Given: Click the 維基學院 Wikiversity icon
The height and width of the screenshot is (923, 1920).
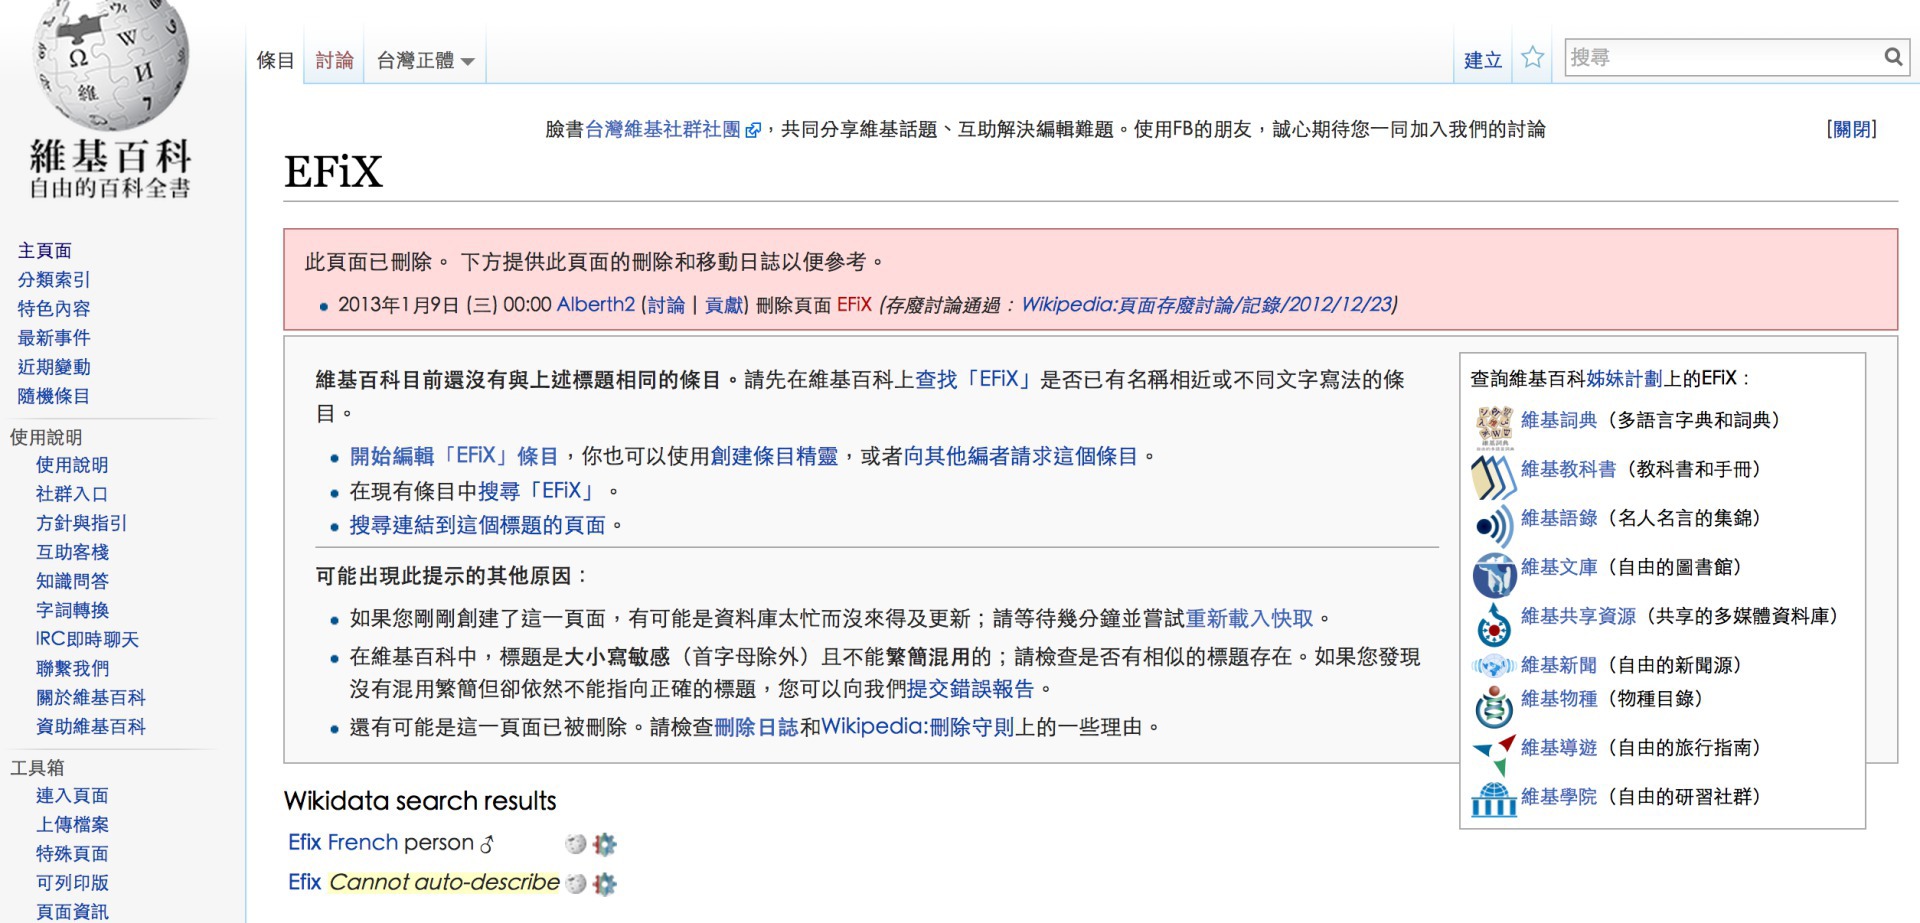Looking at the screenshot, I should [x=1494, y=799].
